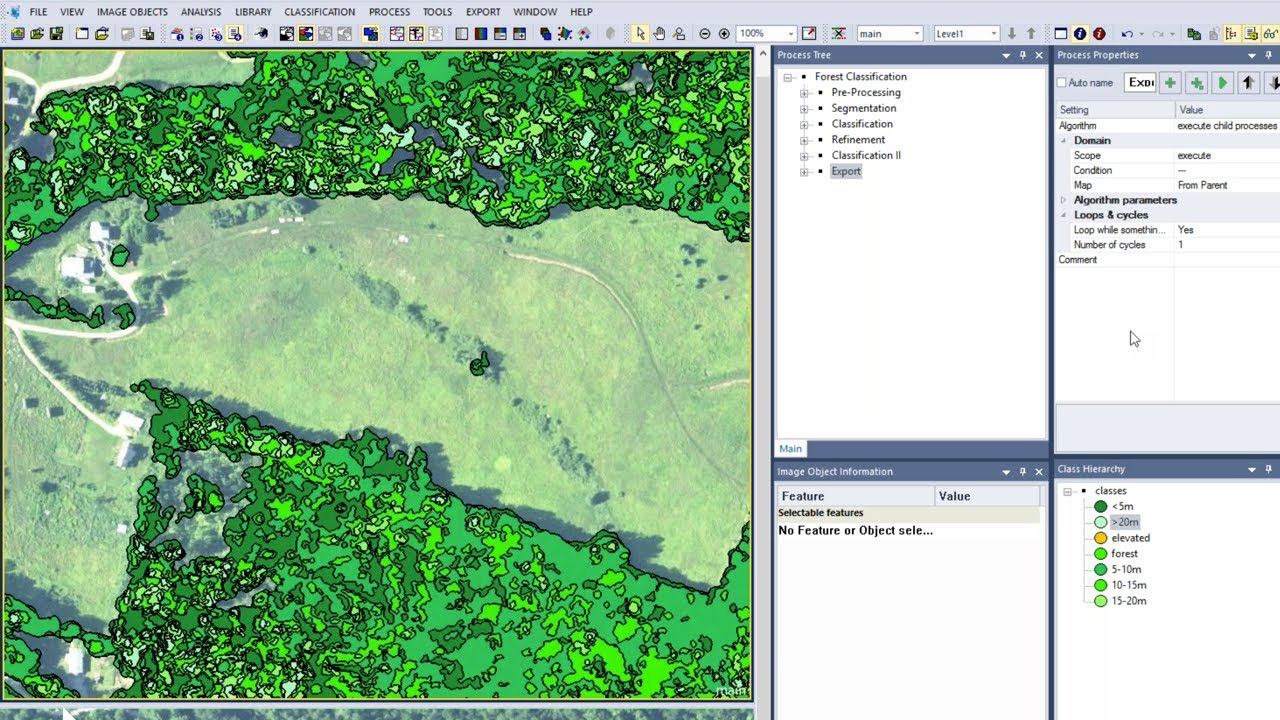The image size is (1280, 720).
Task: Select the pan hand tool
Action: pyautogui.click(x=660, y=34)
